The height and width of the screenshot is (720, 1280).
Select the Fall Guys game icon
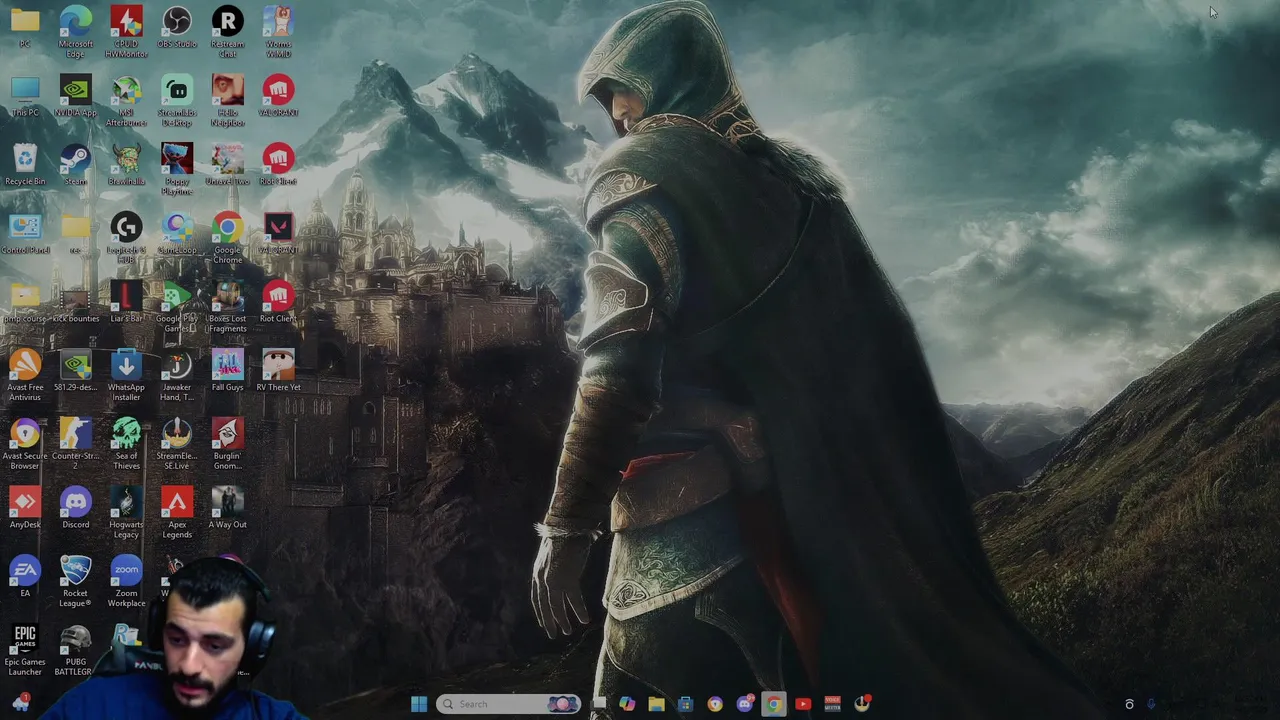227,371
